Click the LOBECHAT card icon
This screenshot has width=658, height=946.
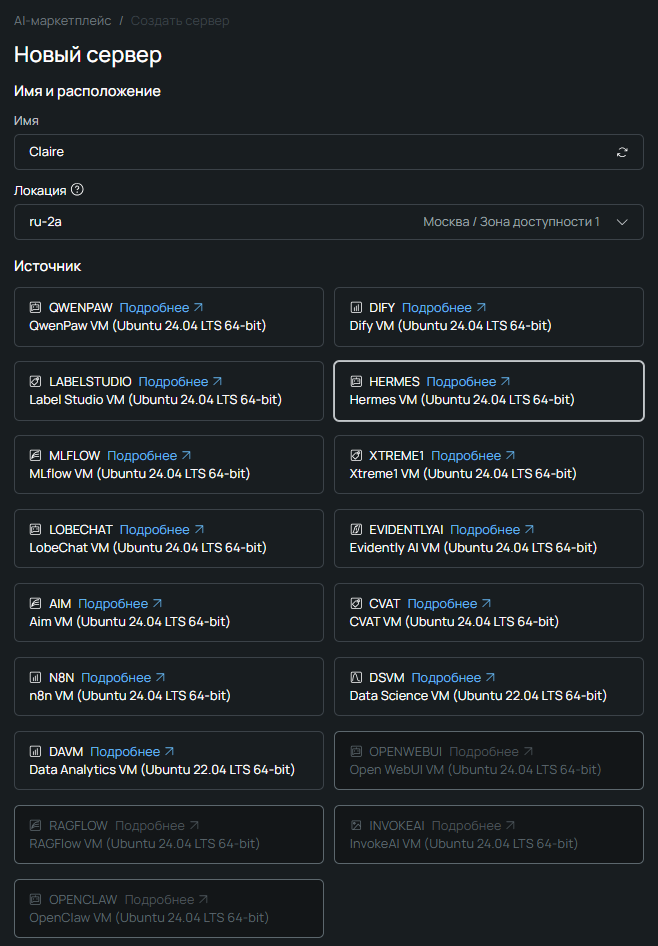pyautogui.click(x=36, y=530)
